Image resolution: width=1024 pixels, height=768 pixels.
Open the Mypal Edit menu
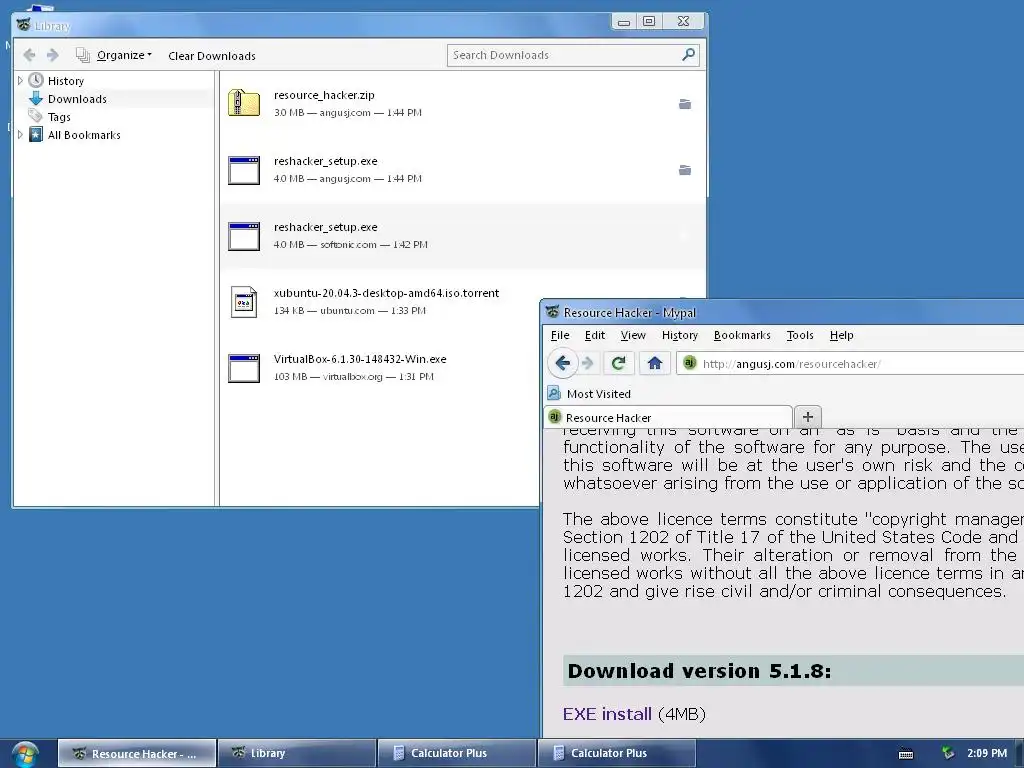[594, 335]
